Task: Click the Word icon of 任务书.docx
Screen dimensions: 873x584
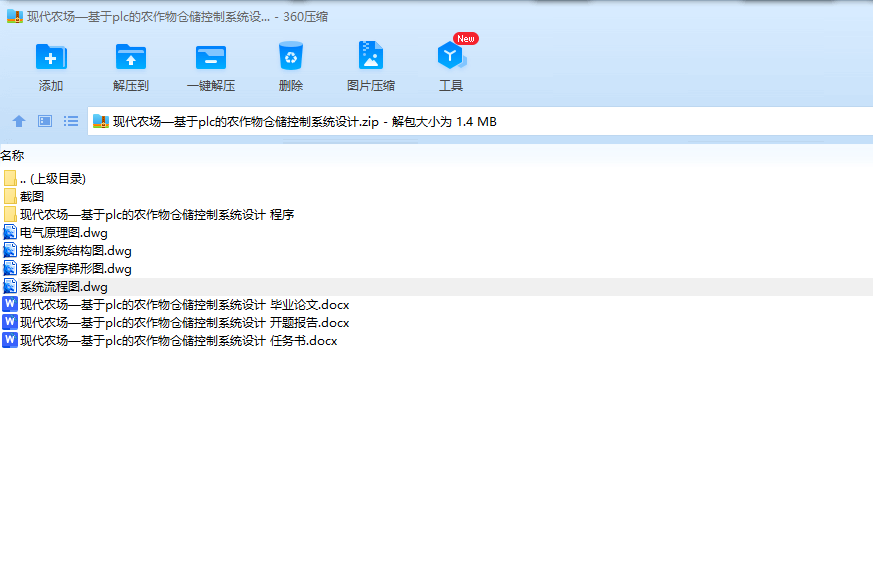Action: 9,340
